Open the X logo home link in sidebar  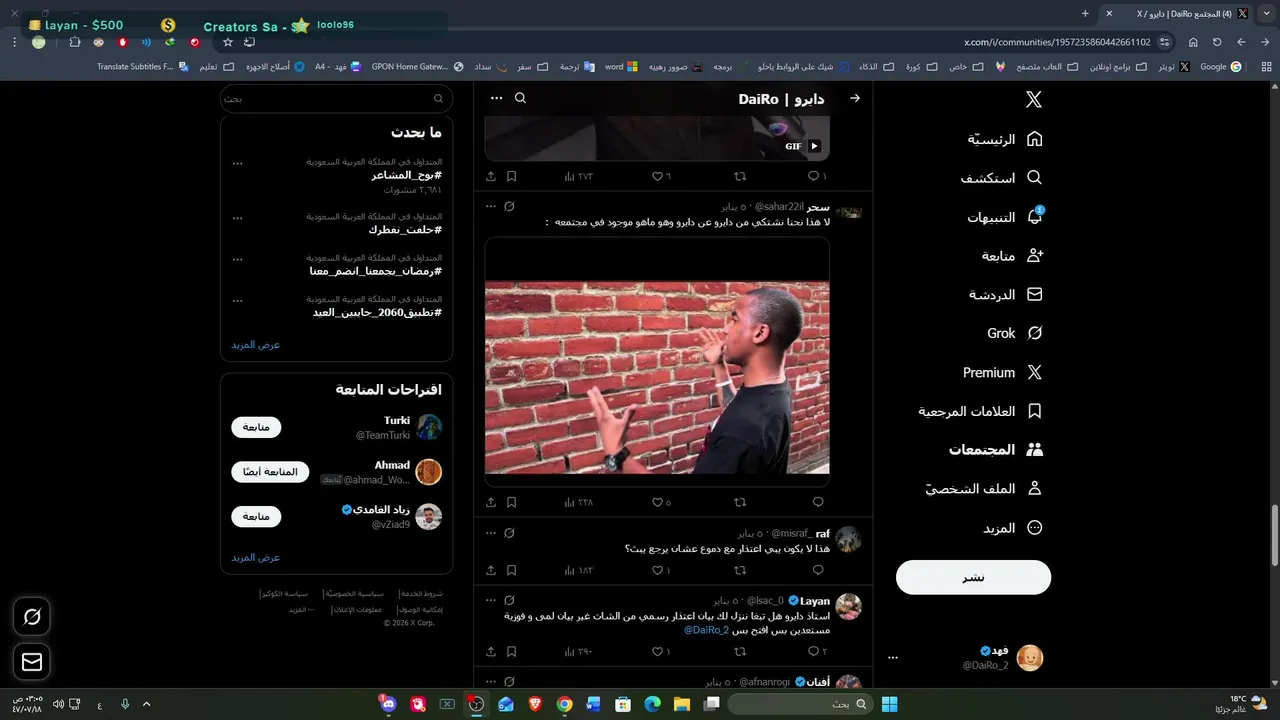click(x=1034, y=99)
